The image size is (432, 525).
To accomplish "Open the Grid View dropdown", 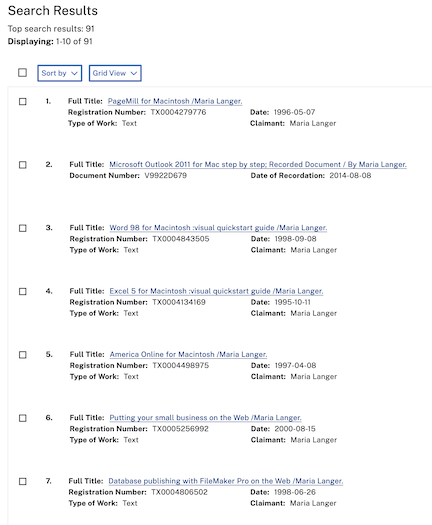I will (115, 73).
